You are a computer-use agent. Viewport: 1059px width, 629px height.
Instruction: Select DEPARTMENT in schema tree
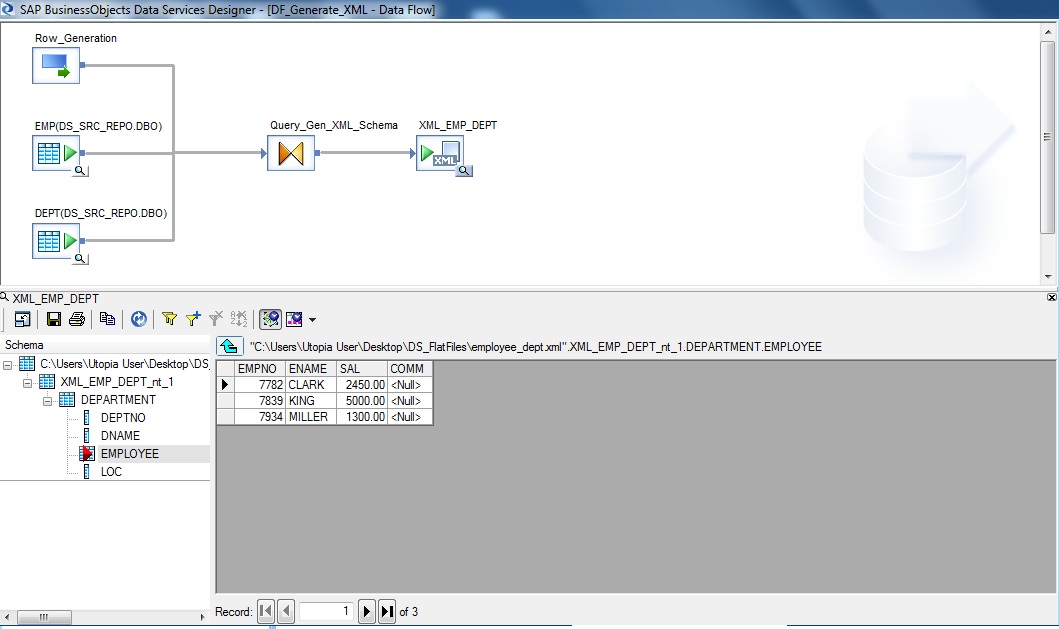(x=118, y=400)
